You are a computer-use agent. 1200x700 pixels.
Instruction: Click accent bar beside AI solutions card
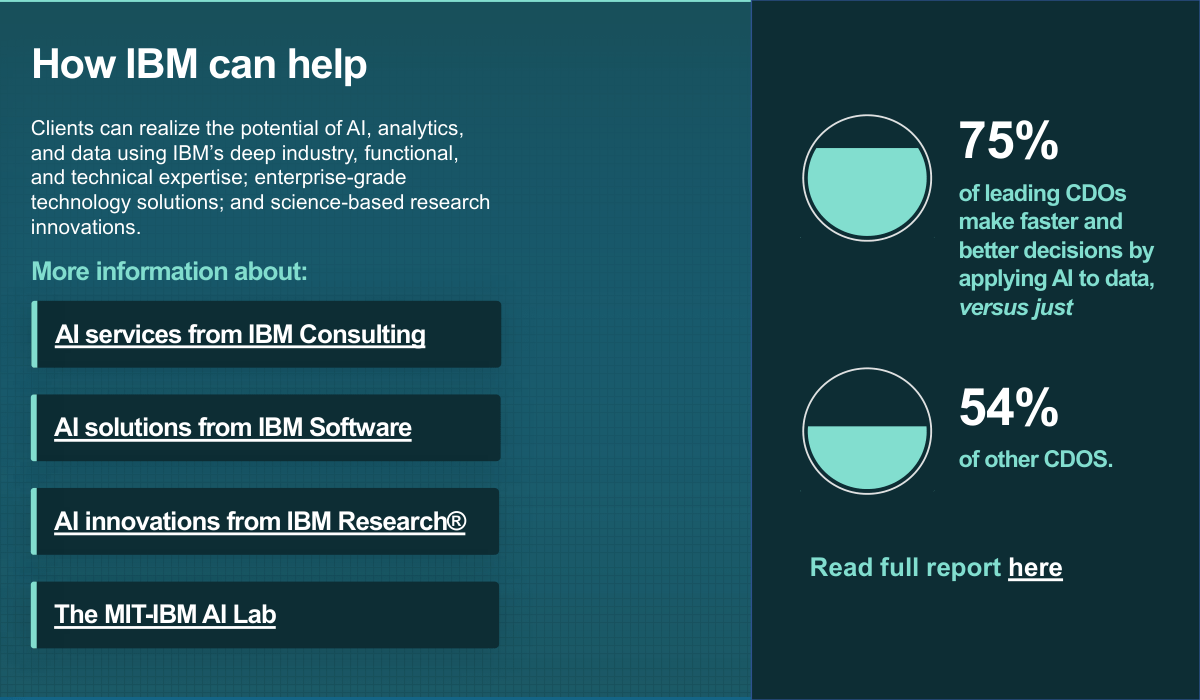tap(34, 428)
